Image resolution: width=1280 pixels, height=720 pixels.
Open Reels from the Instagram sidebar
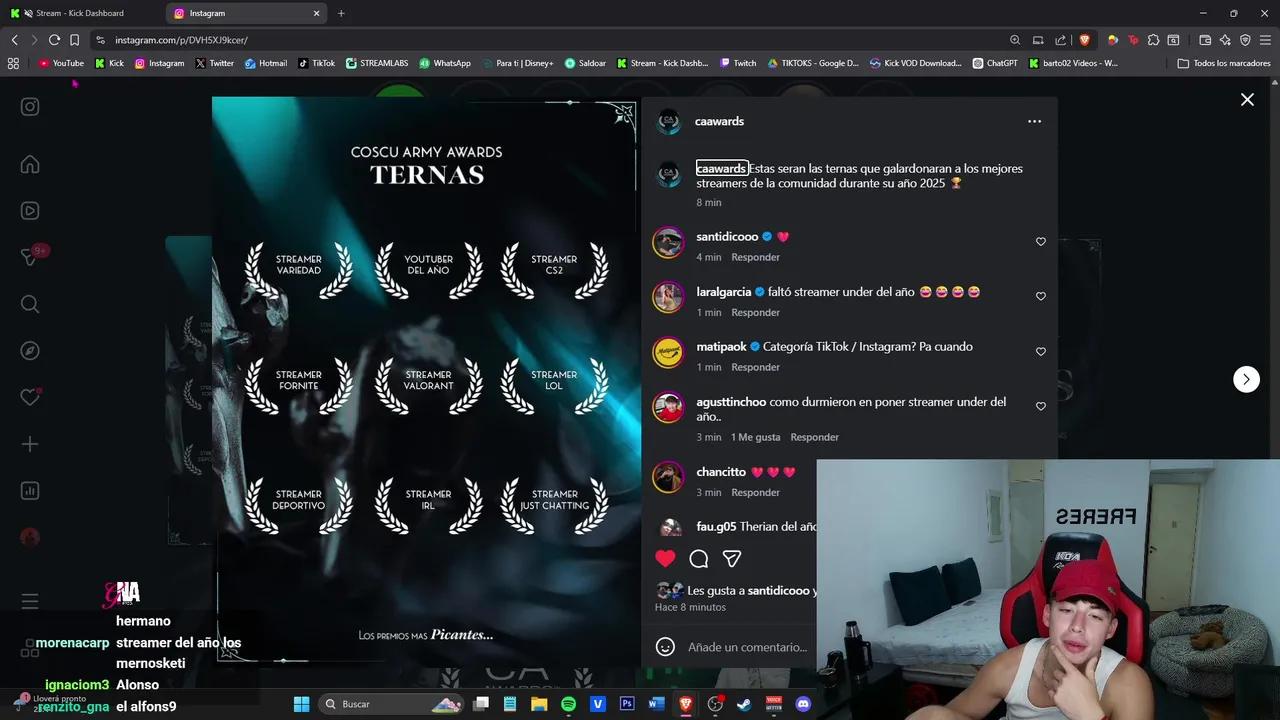coord(30,211)
